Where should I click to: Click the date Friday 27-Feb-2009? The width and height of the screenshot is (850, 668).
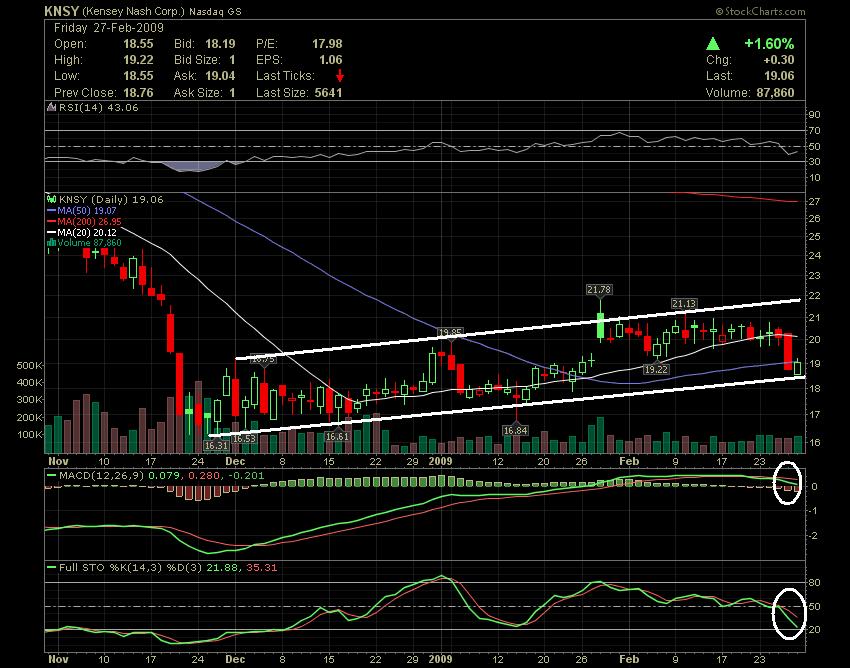click(108, 28)
